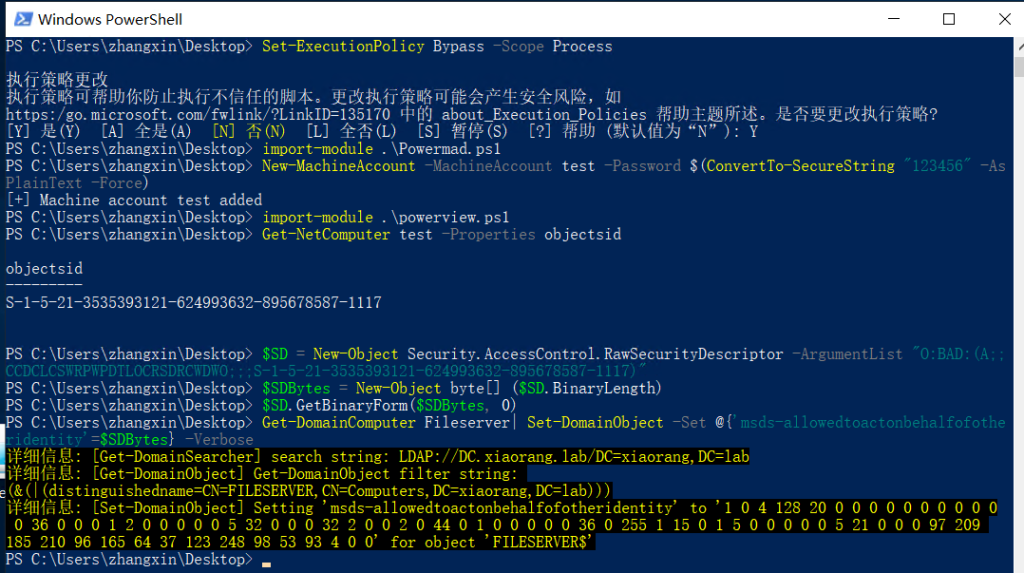
Task: Click the 执行策略更改 heading text
Action: [57, 80]
